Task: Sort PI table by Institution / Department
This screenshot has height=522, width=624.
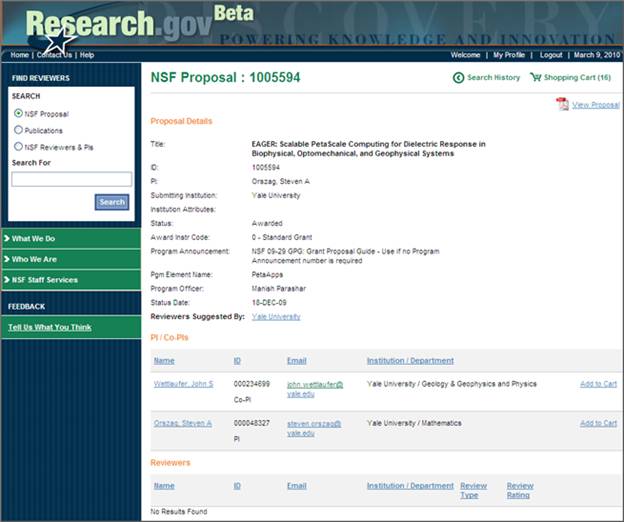Action: click(409, 360)
